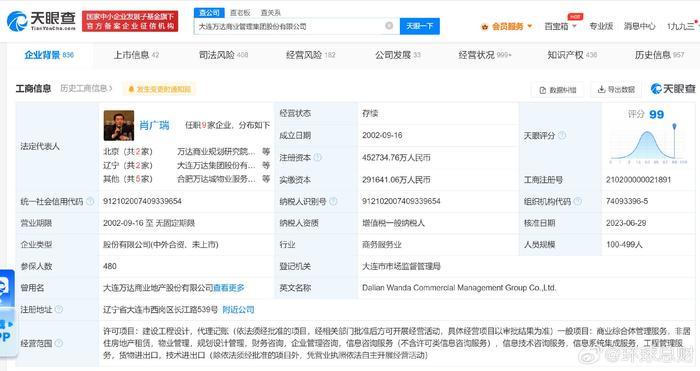
Task: Click 发生变更时通知我 notification button
Action: click(x=159, y=89)
